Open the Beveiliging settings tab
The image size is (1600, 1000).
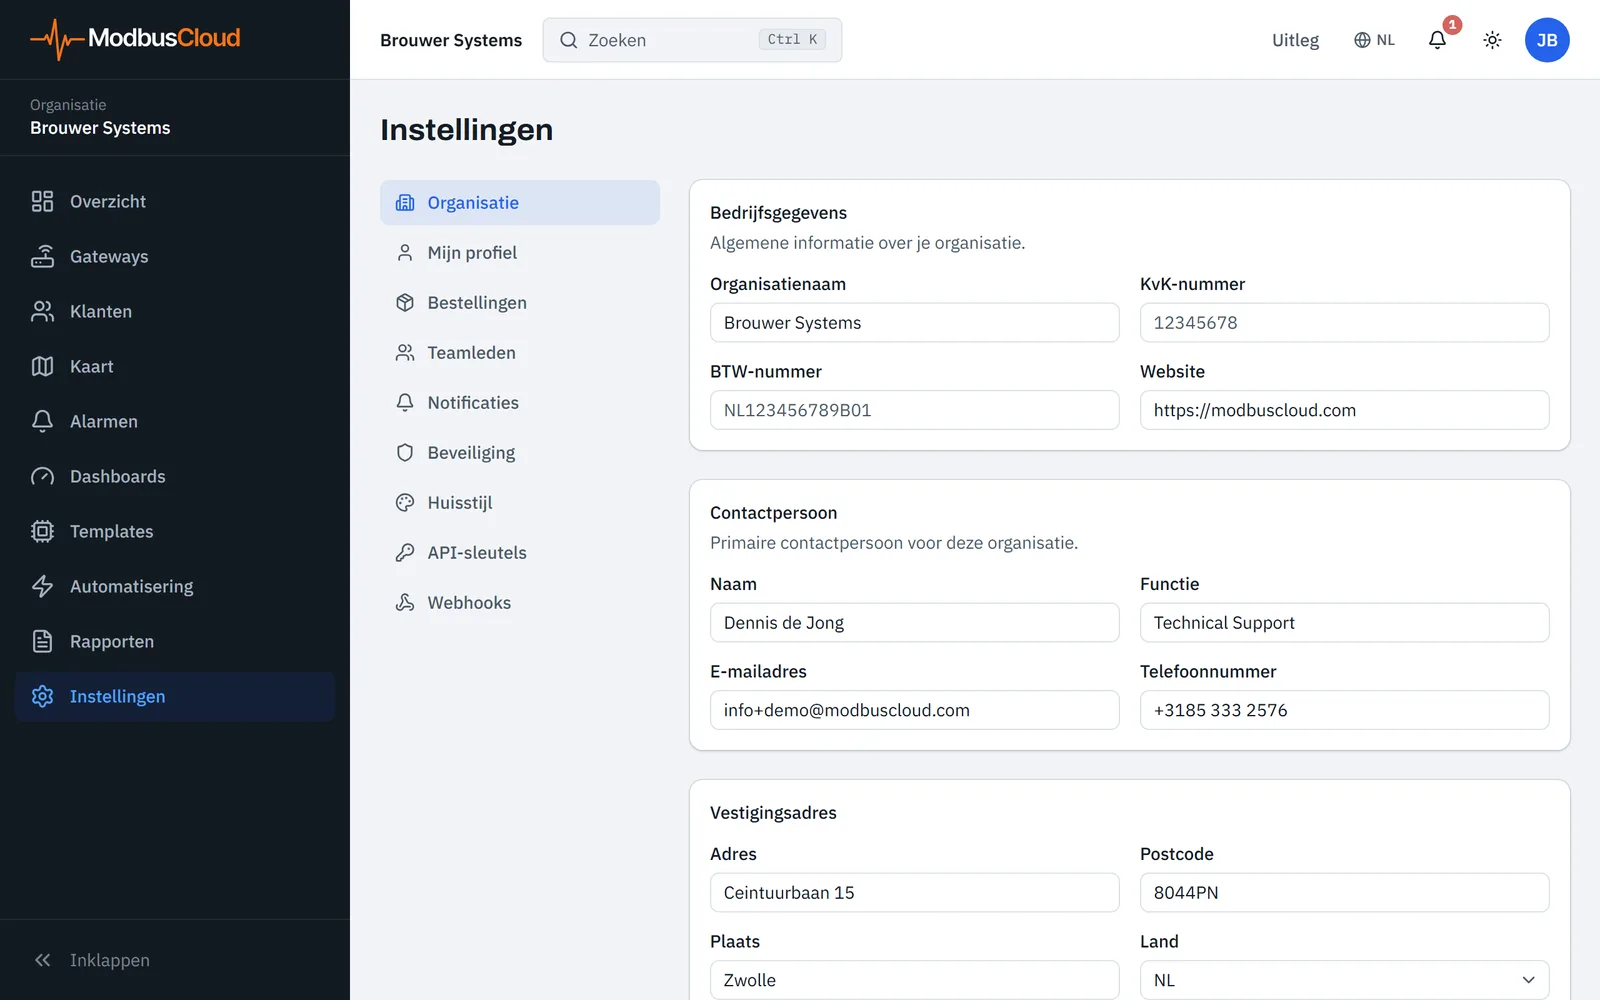tap(520, 453)
